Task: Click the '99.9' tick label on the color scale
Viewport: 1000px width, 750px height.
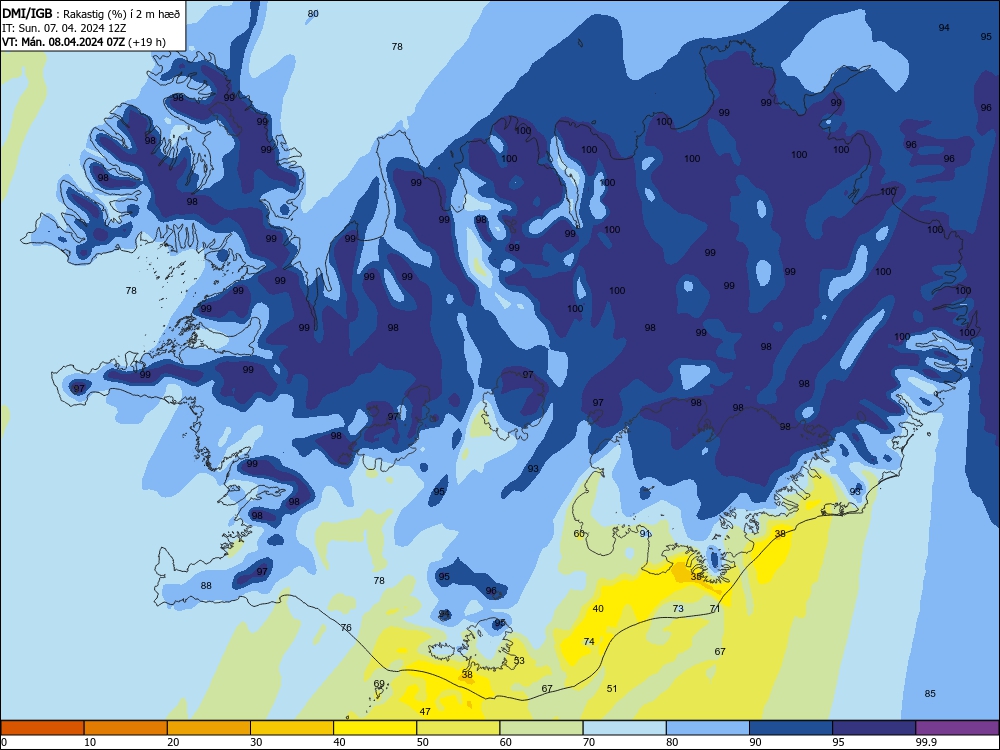Action: (925, 742)
